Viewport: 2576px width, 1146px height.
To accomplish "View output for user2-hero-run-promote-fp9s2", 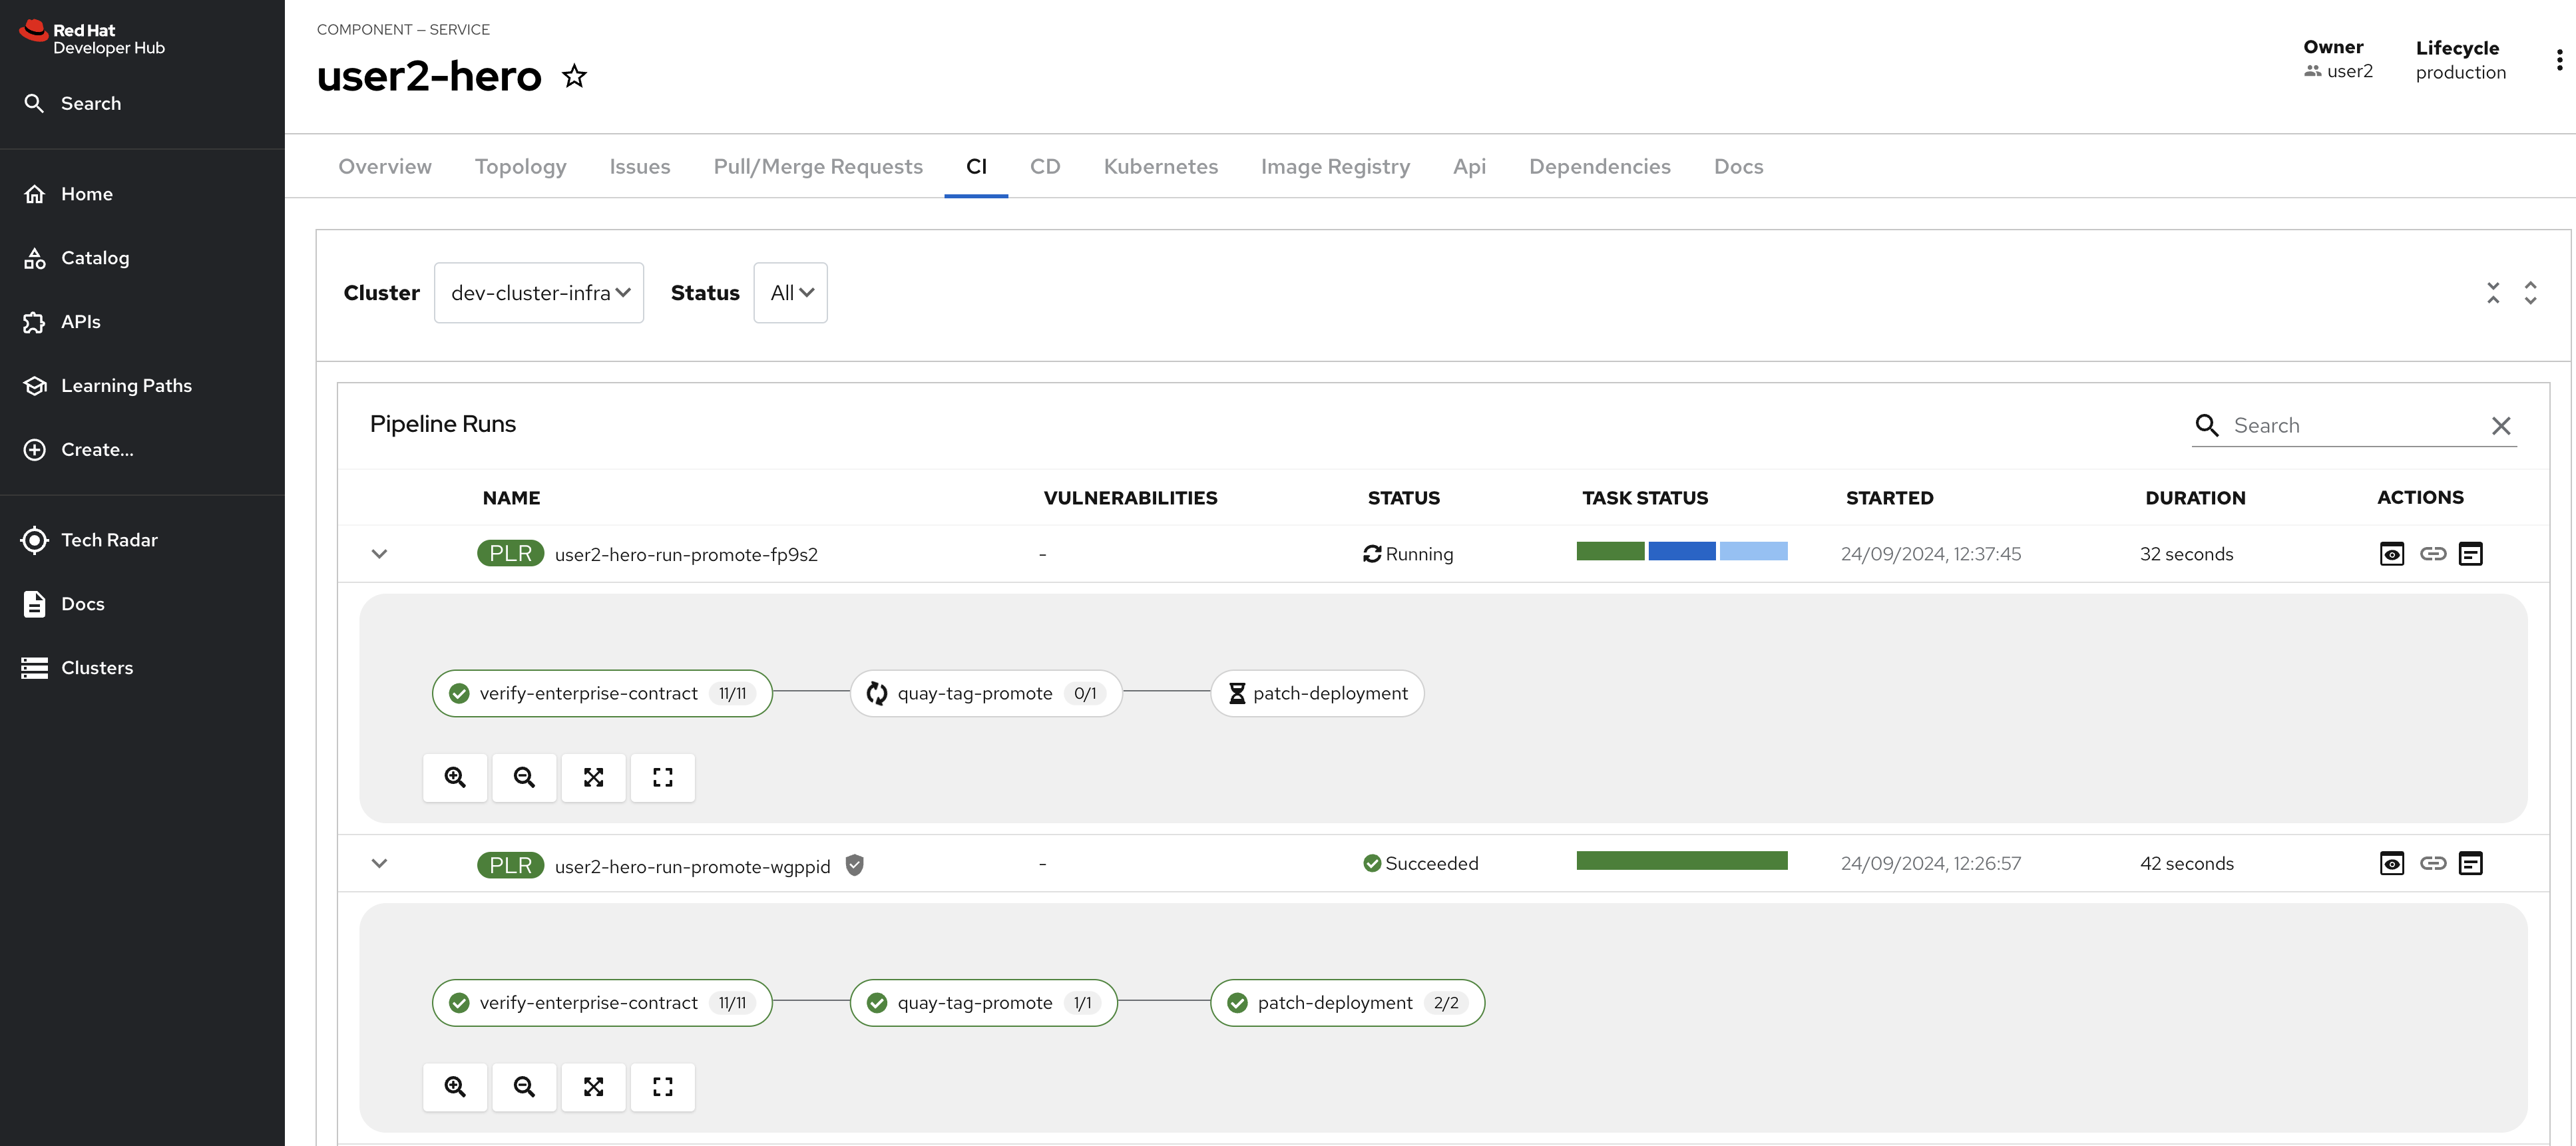I will (2391, 554).
